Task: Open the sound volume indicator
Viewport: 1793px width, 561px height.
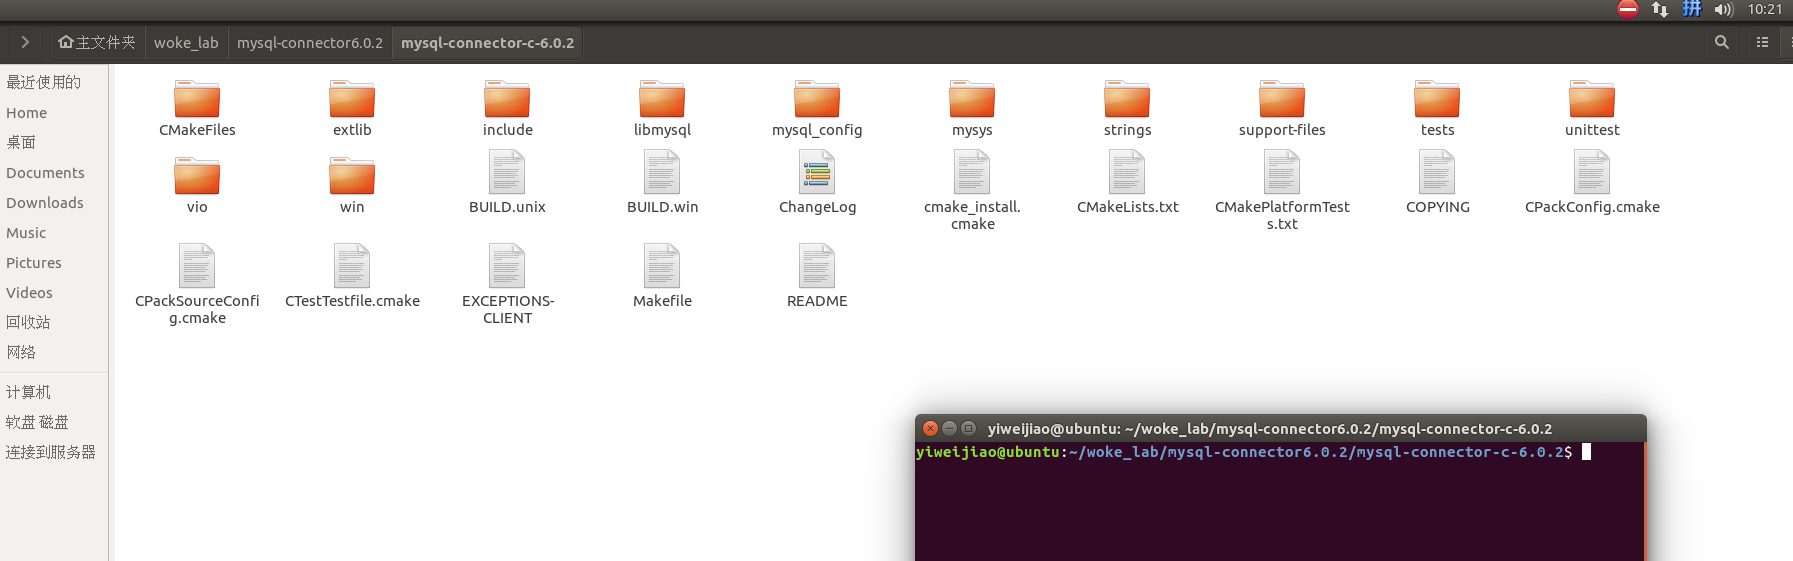Action: point(1722,9)
